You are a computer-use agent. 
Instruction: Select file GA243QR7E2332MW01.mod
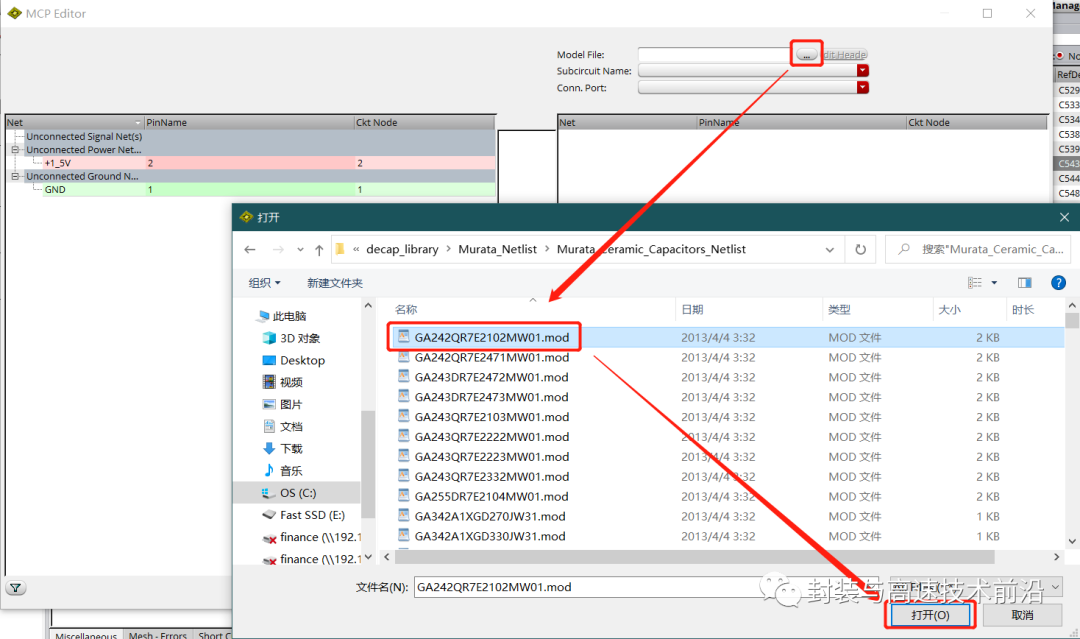pos(492,476)
